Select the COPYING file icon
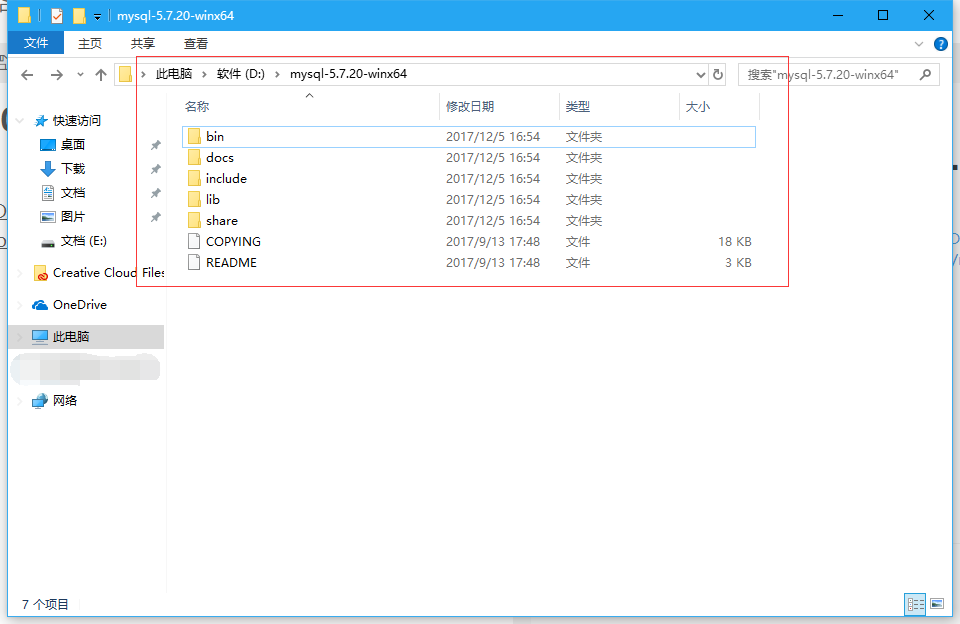 [194, 241]
